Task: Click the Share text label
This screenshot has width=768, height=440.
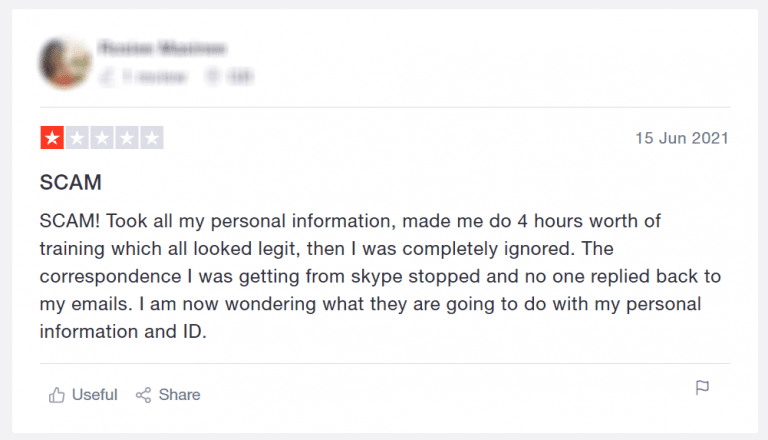Action: (x=180, y=395)
